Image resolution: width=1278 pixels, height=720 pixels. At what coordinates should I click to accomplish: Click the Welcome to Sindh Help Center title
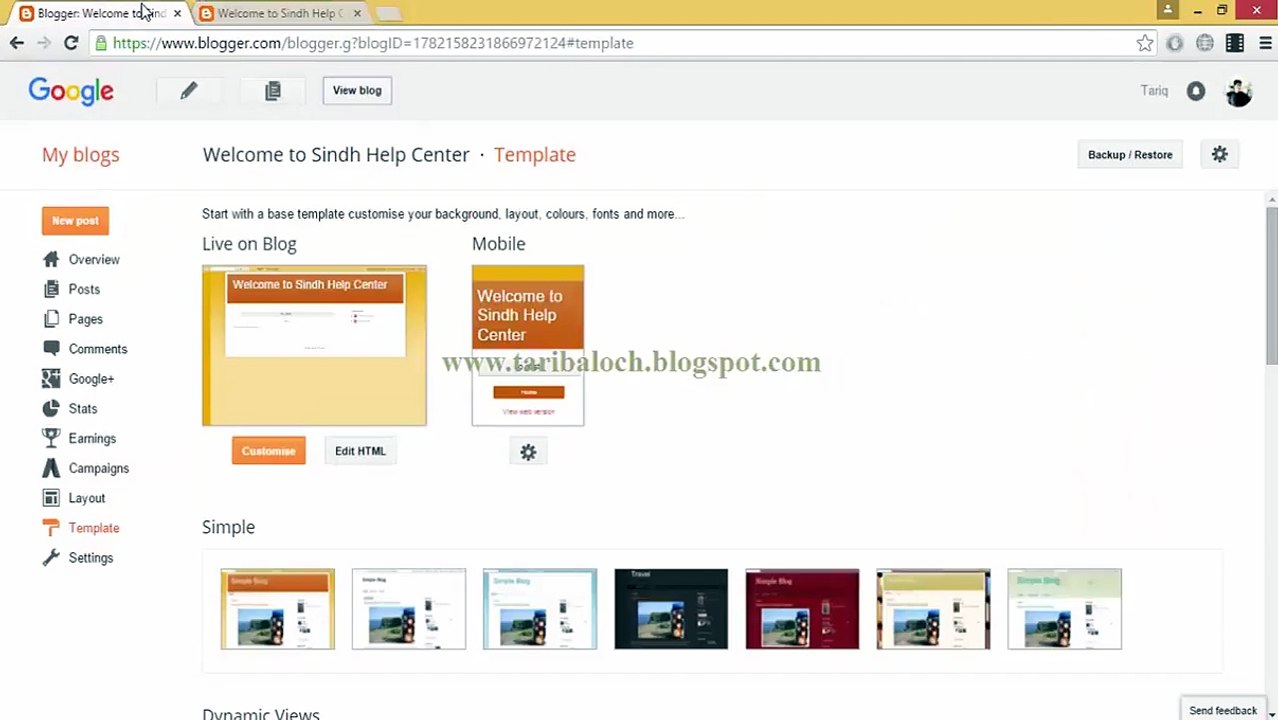(x=335, y=155)
